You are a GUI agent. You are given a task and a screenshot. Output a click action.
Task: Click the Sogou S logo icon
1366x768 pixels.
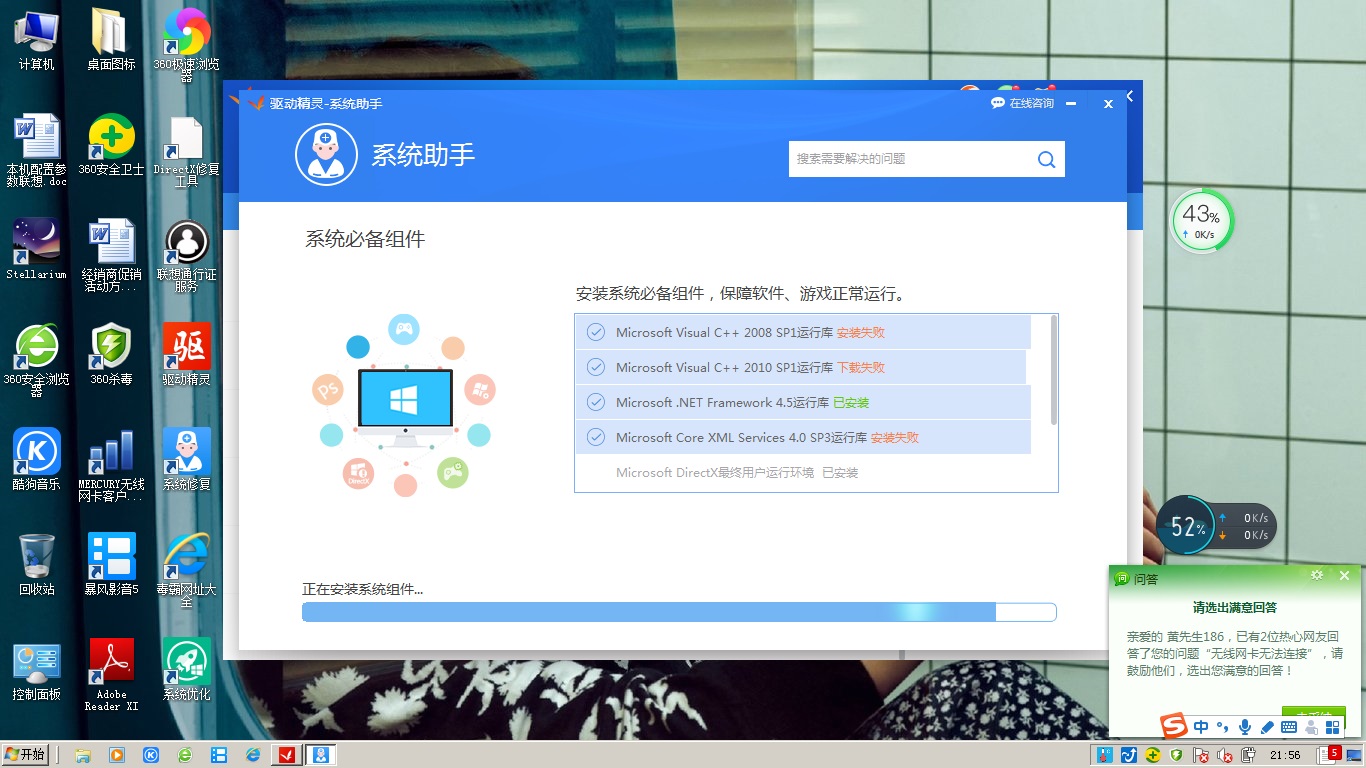(x=1173, y=727)
